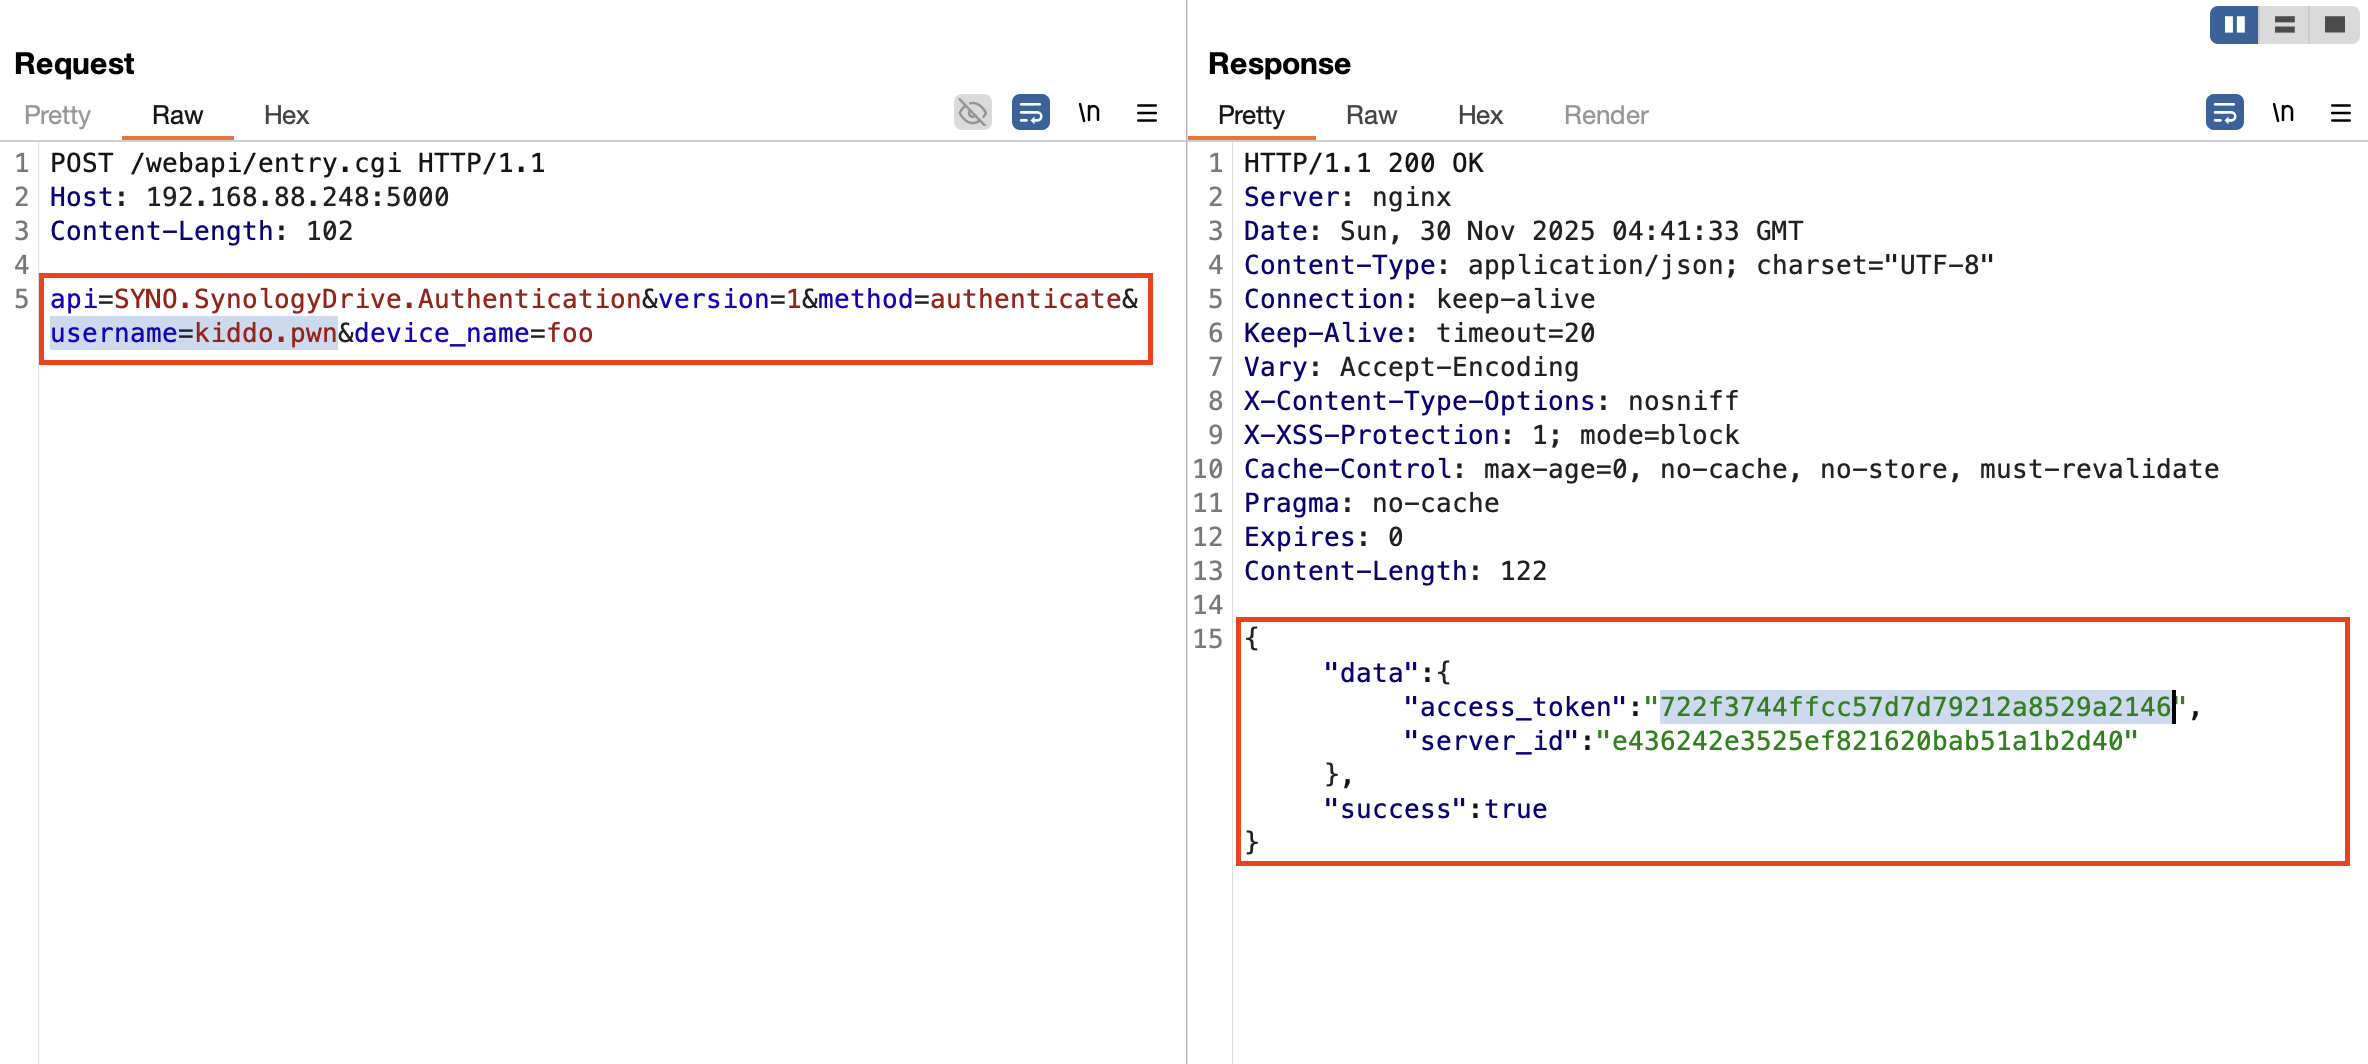This screenshot has width=2368, height=1064.
Task: Show non-printable \n characters in Request
Action: [x=1089, y=113]
